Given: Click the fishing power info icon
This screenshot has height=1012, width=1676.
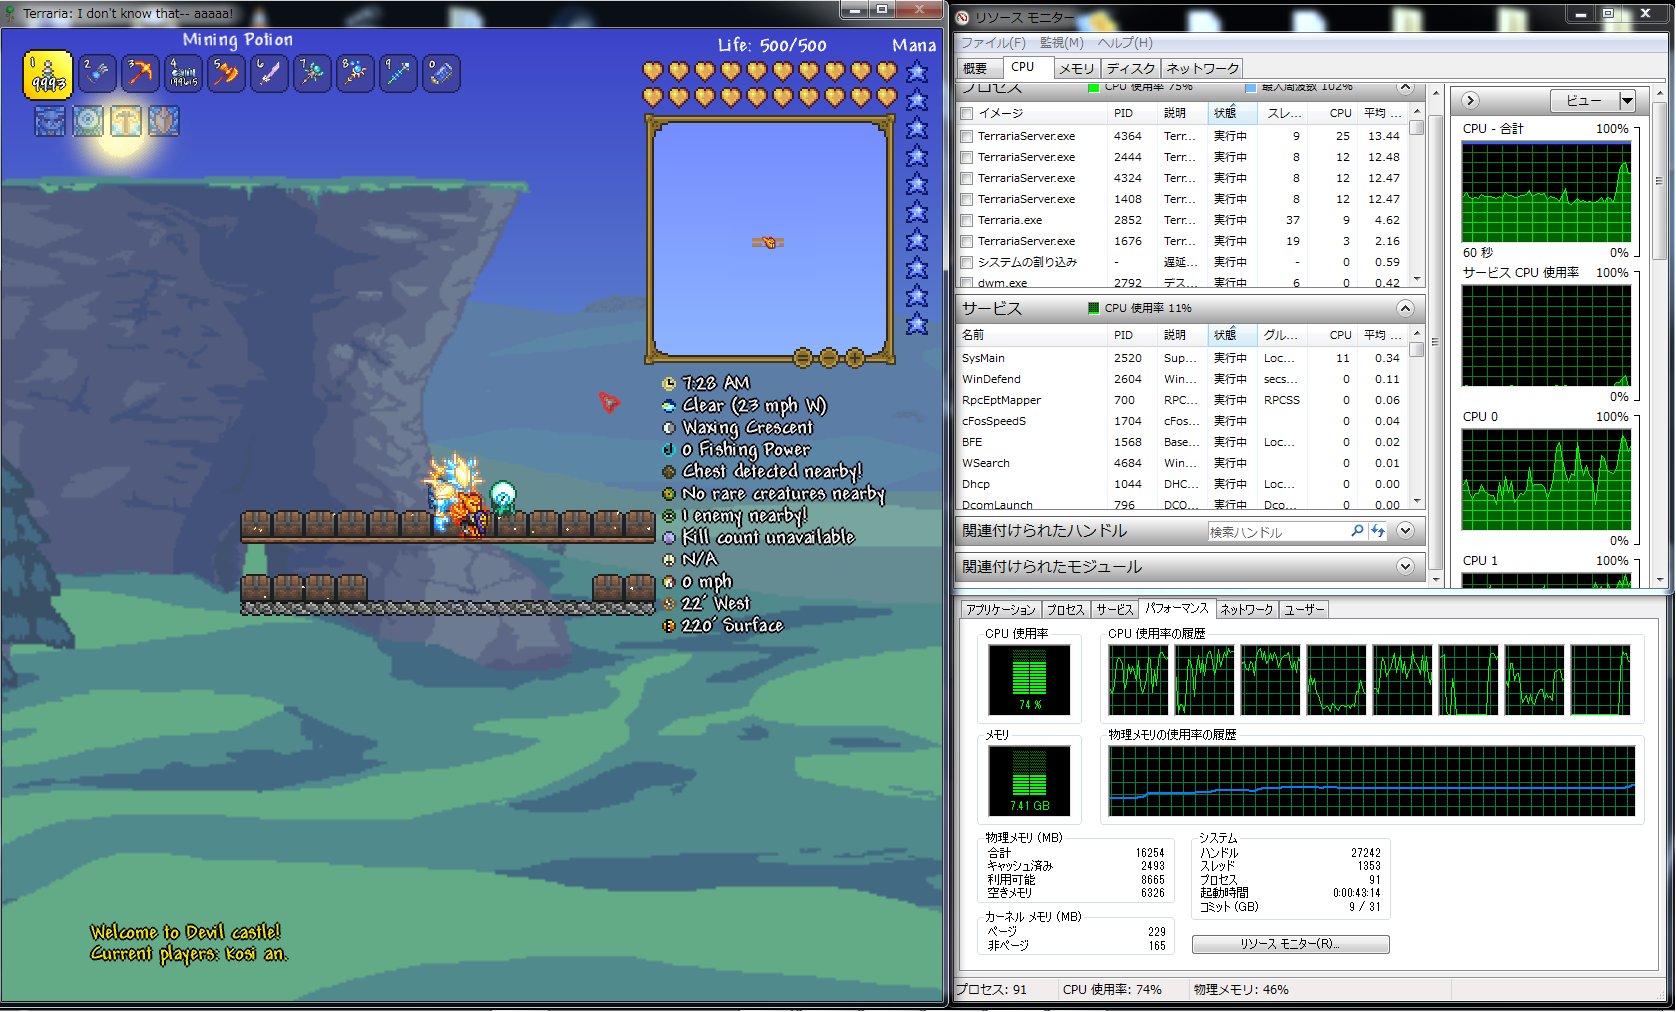Looking at the screenshot, I should (669, 449).
